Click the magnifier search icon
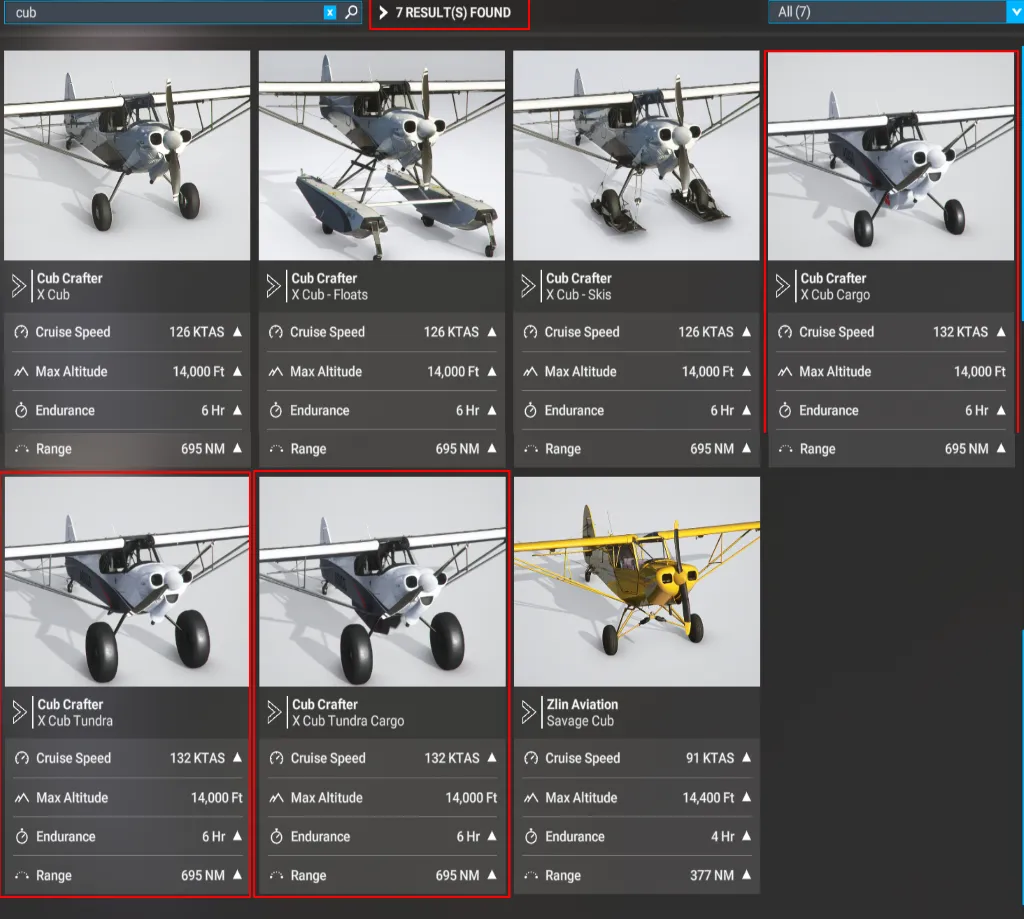 pos(350,14)
